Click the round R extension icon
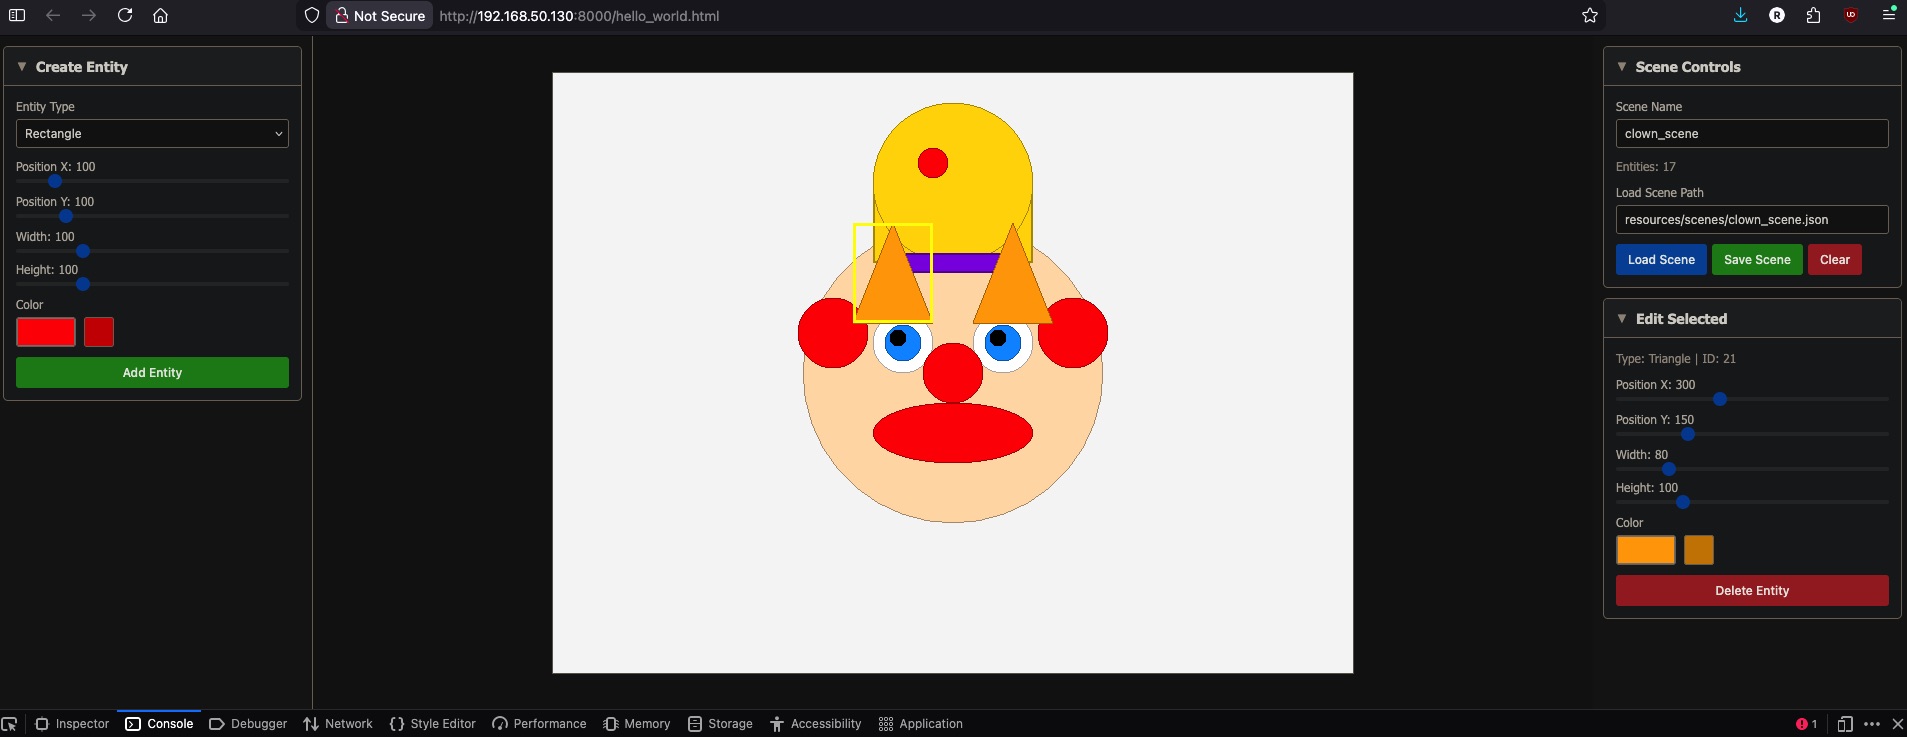This screenshot has width=1907, height=737. click(x=1777, y=15)
